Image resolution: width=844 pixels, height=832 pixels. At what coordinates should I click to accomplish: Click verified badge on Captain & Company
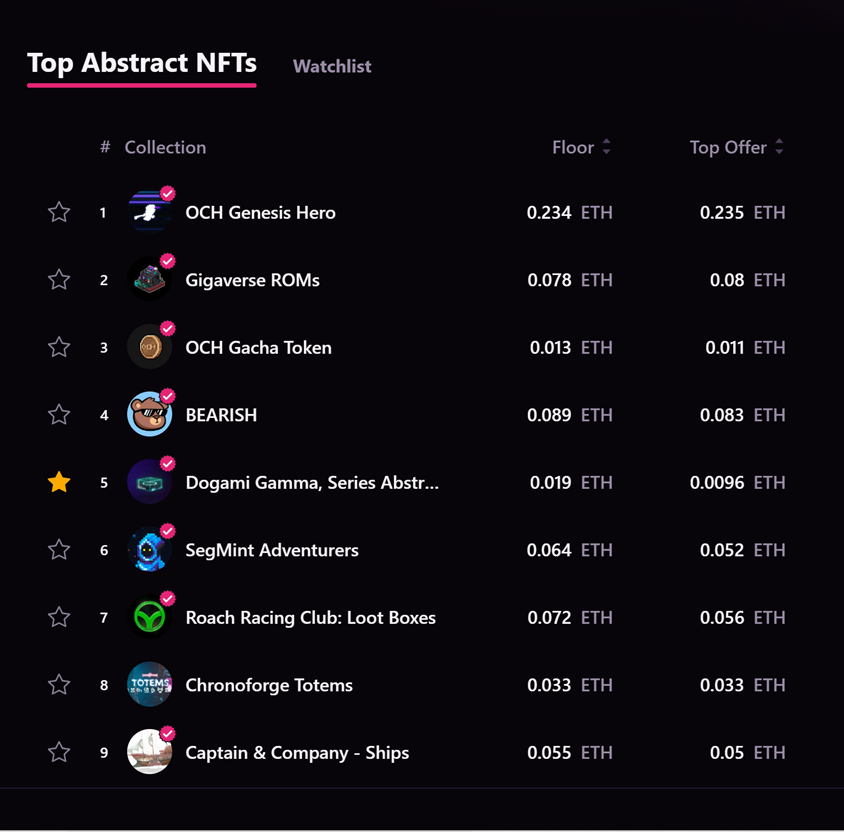(168, 734)
